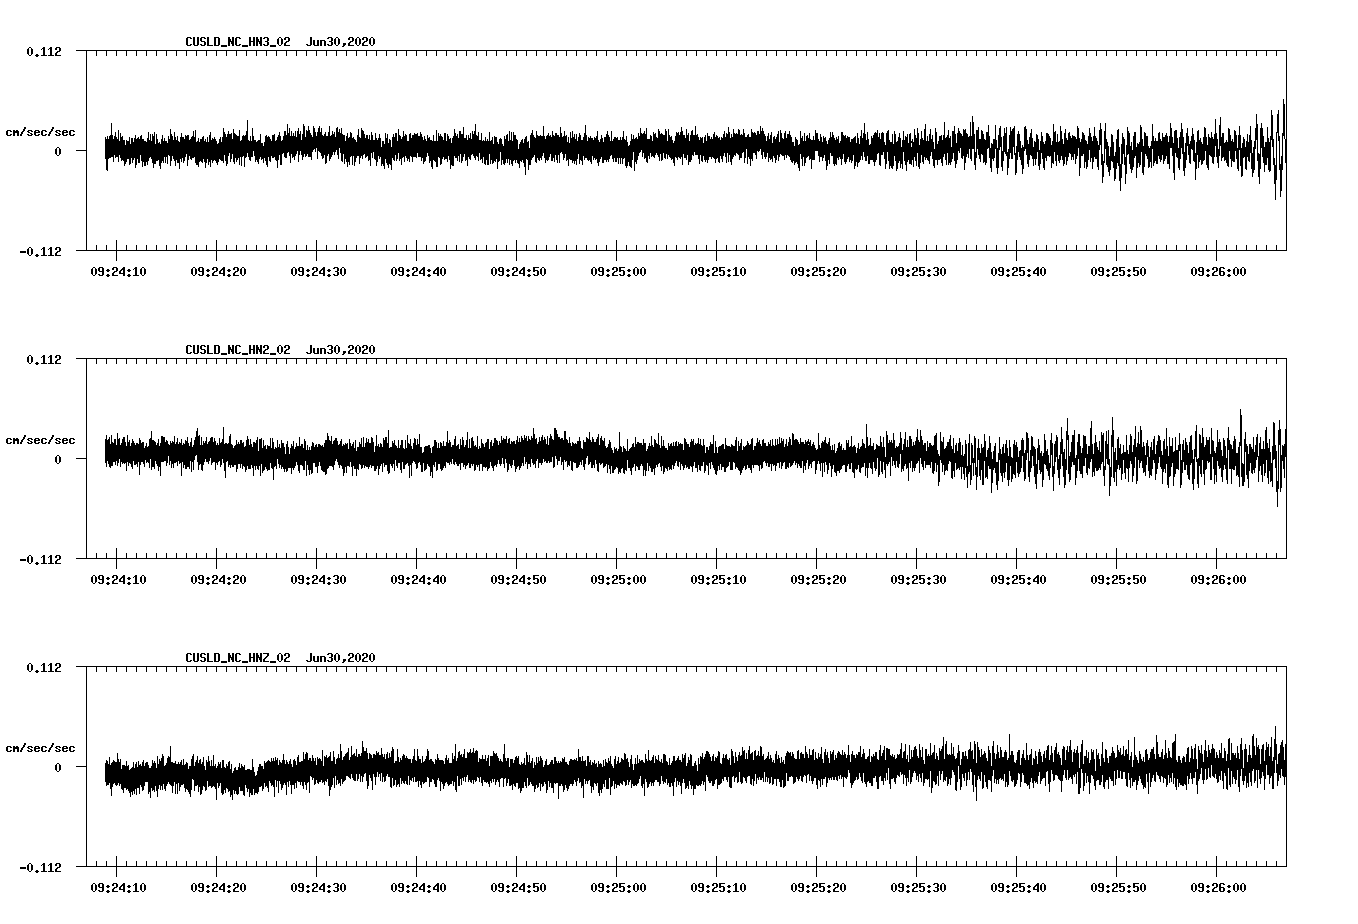Select the -0.112 axis minimum on HN2 chart

(41, 559)
